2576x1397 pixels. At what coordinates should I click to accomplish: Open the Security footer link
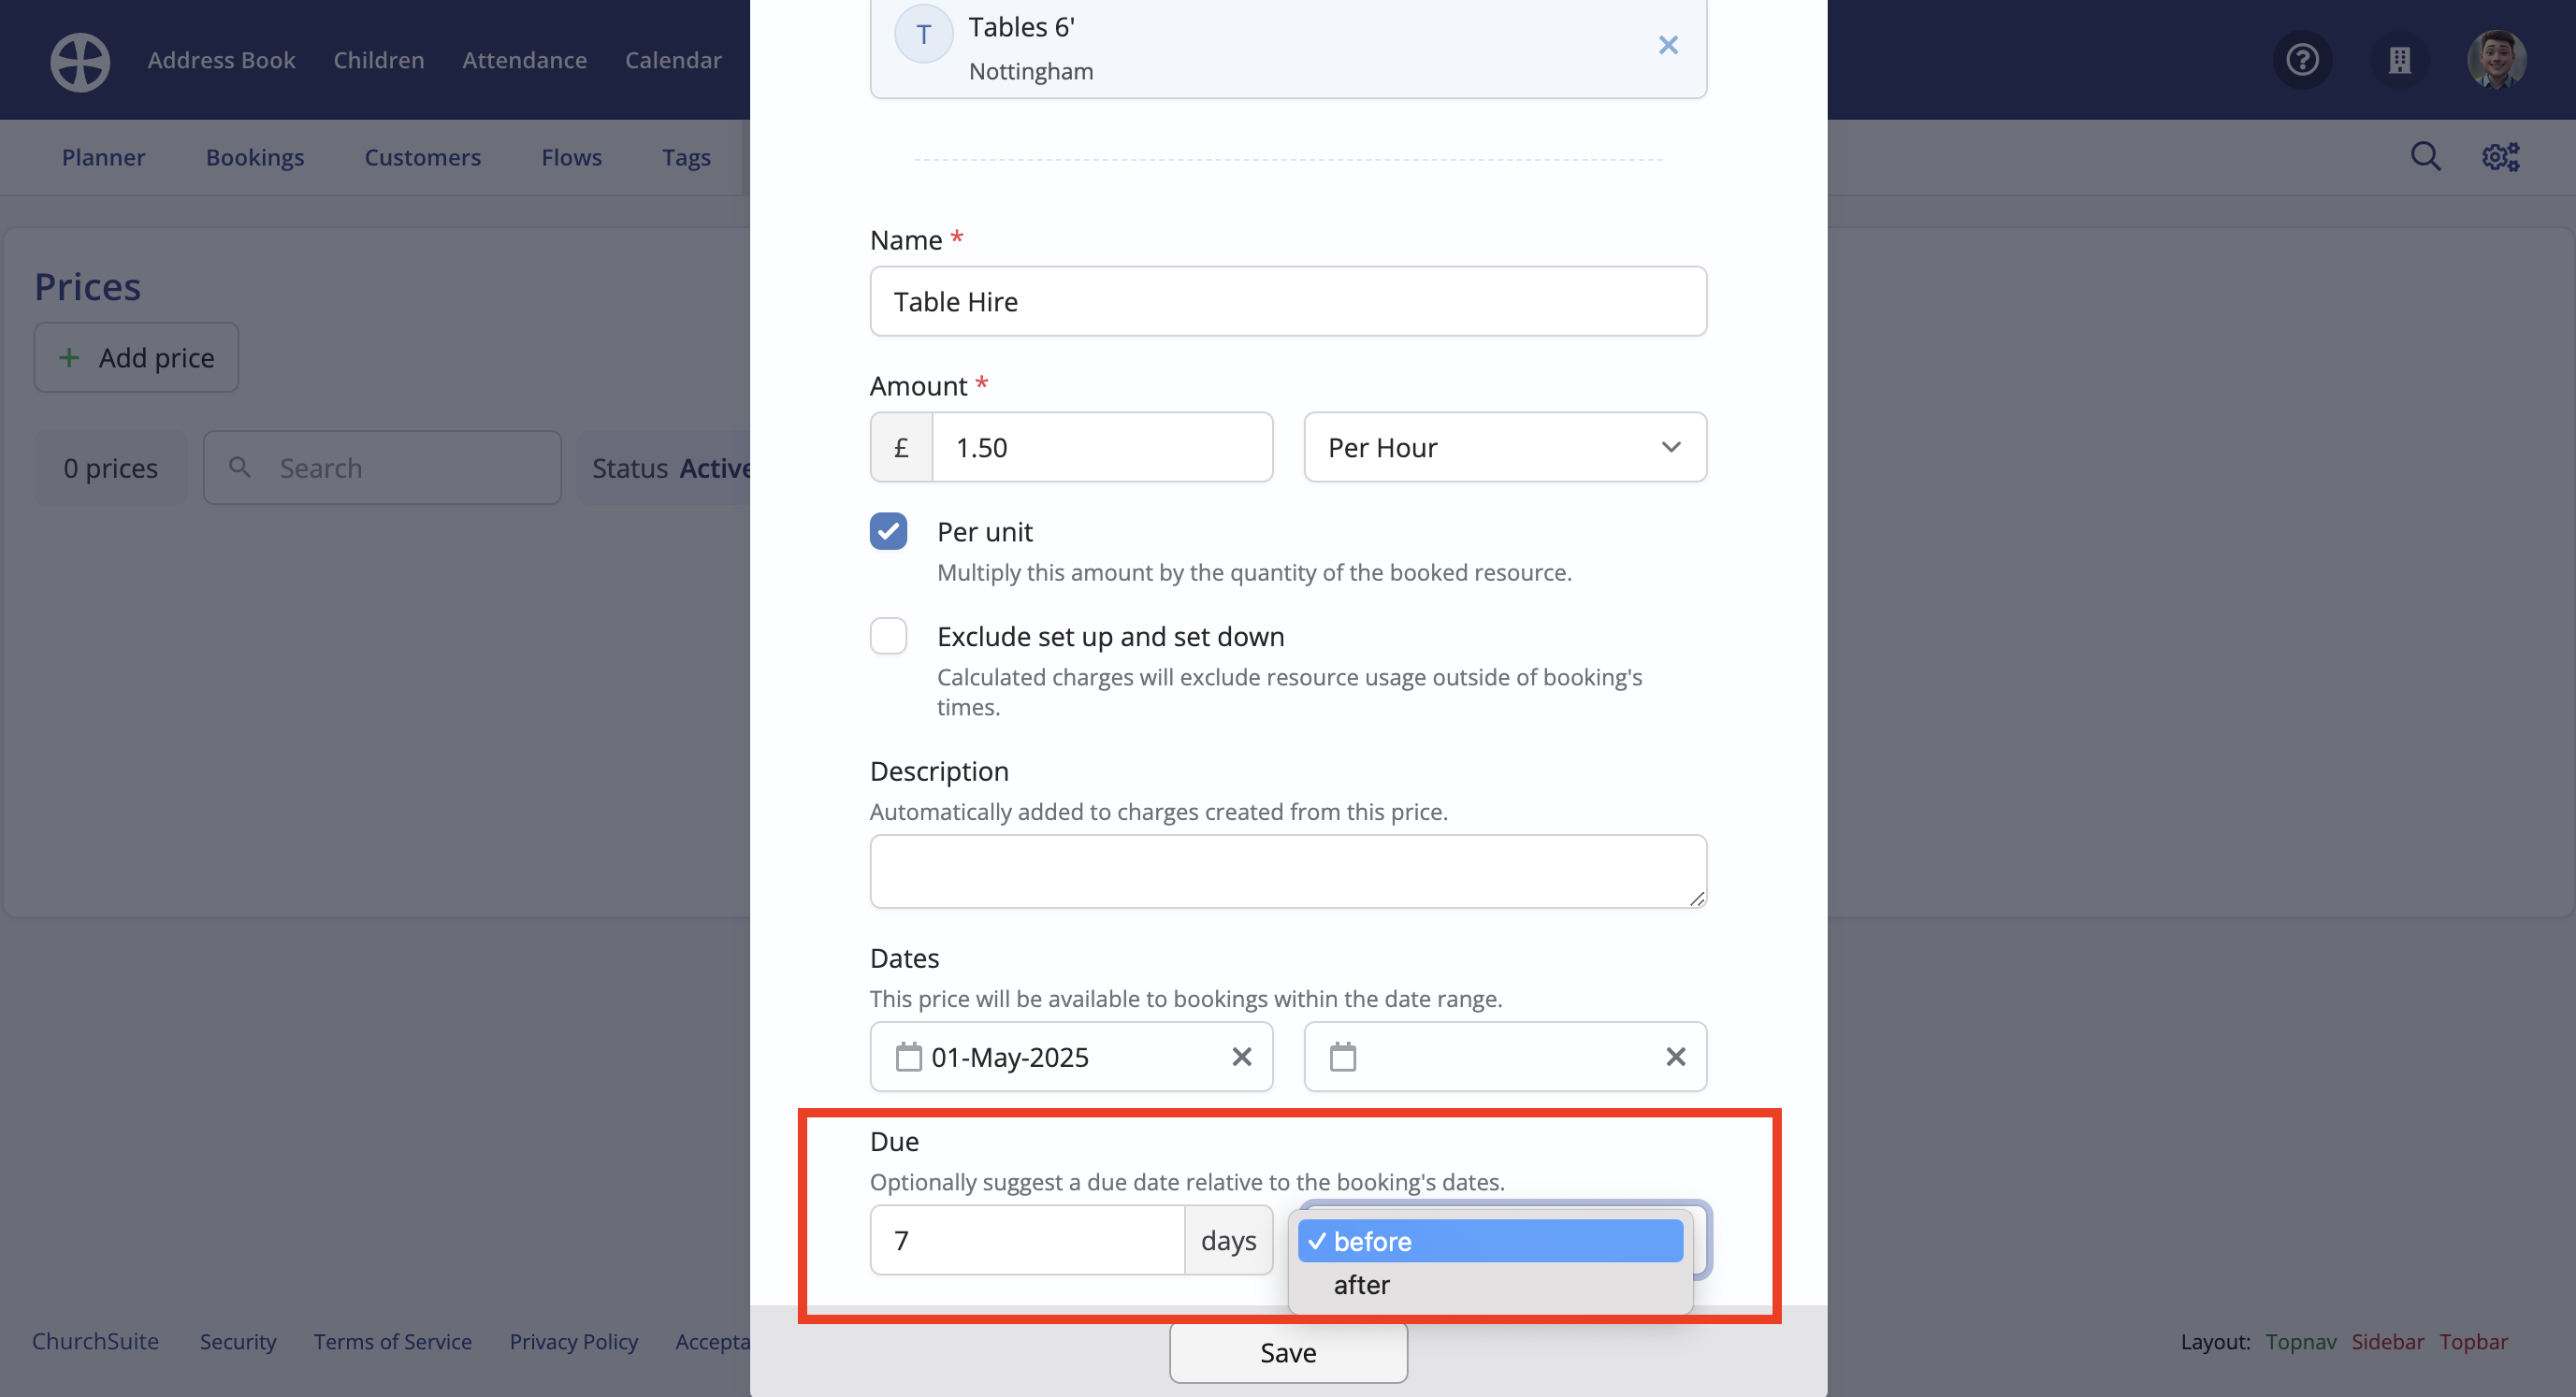pos(238,1342)
